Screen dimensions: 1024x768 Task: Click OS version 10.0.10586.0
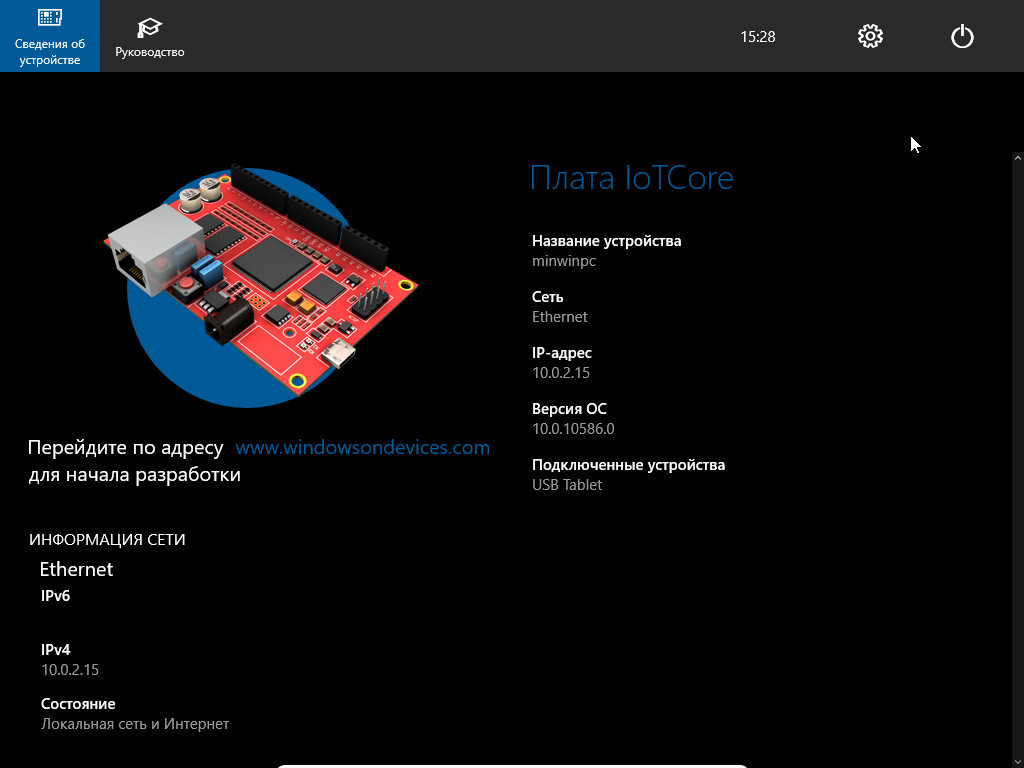[573, 429]
